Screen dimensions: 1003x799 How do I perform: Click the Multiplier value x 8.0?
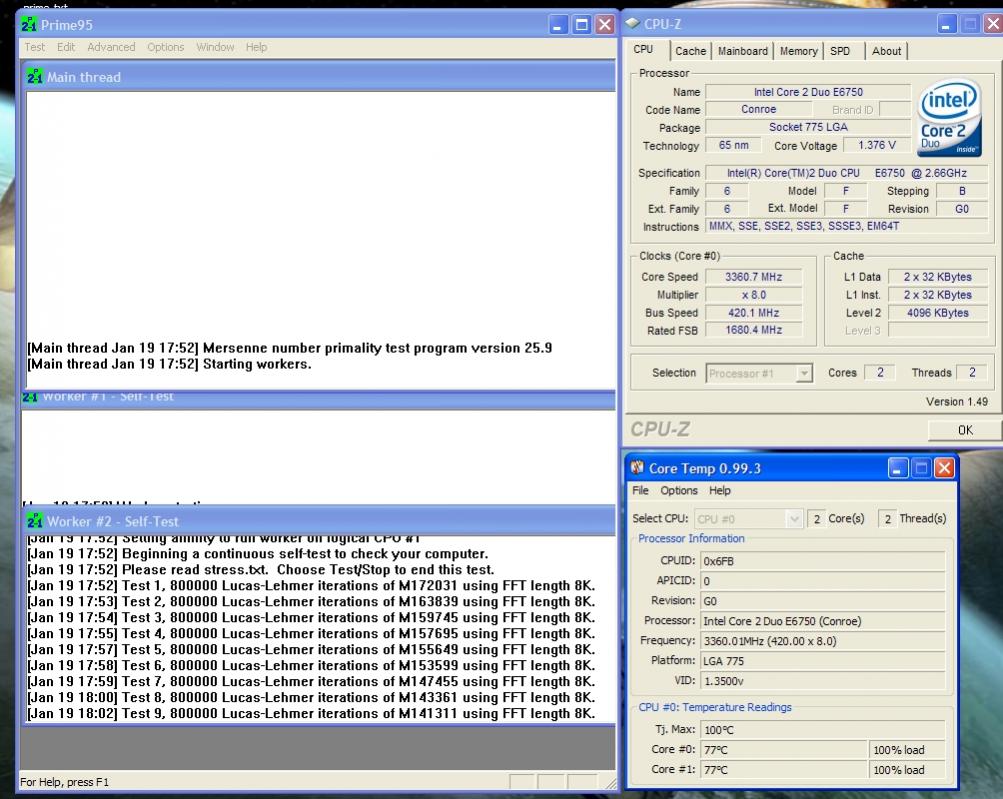point(754,294)
